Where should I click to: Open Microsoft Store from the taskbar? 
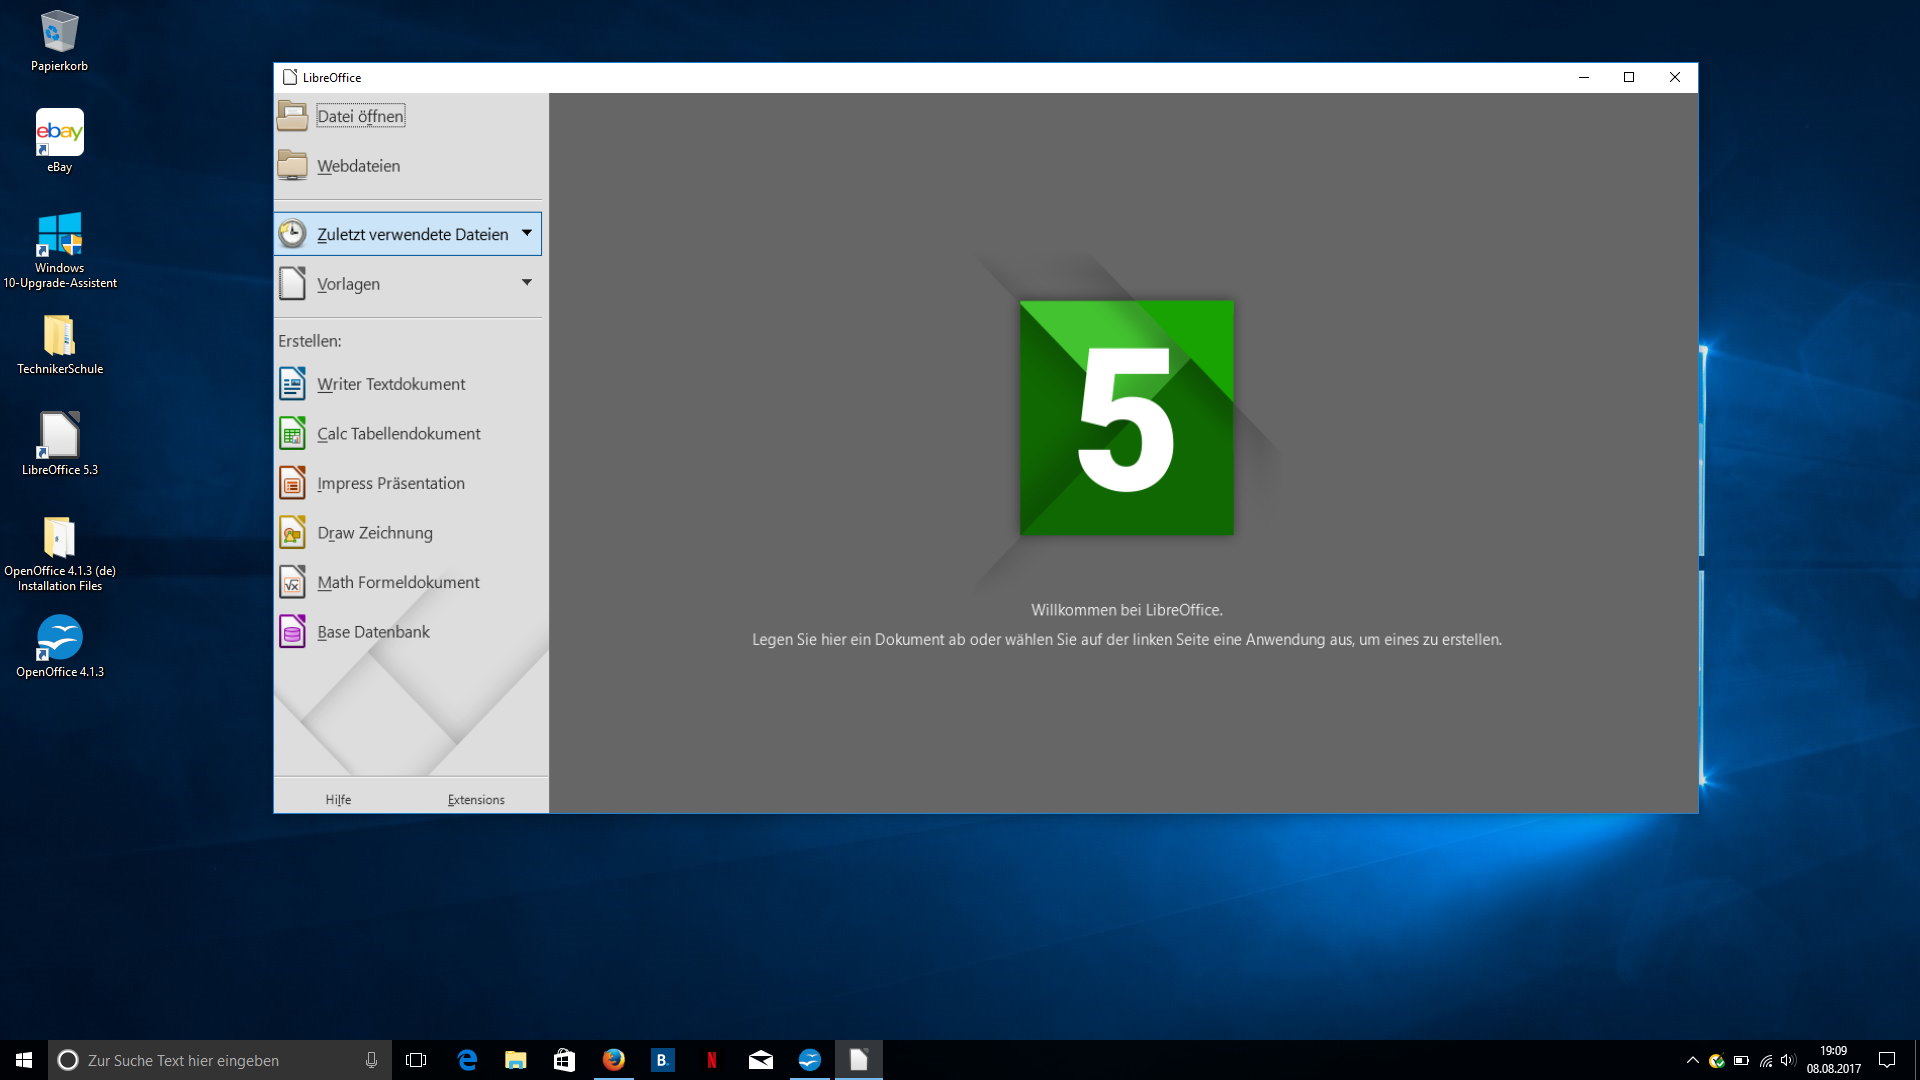[x=564, y=1060]
